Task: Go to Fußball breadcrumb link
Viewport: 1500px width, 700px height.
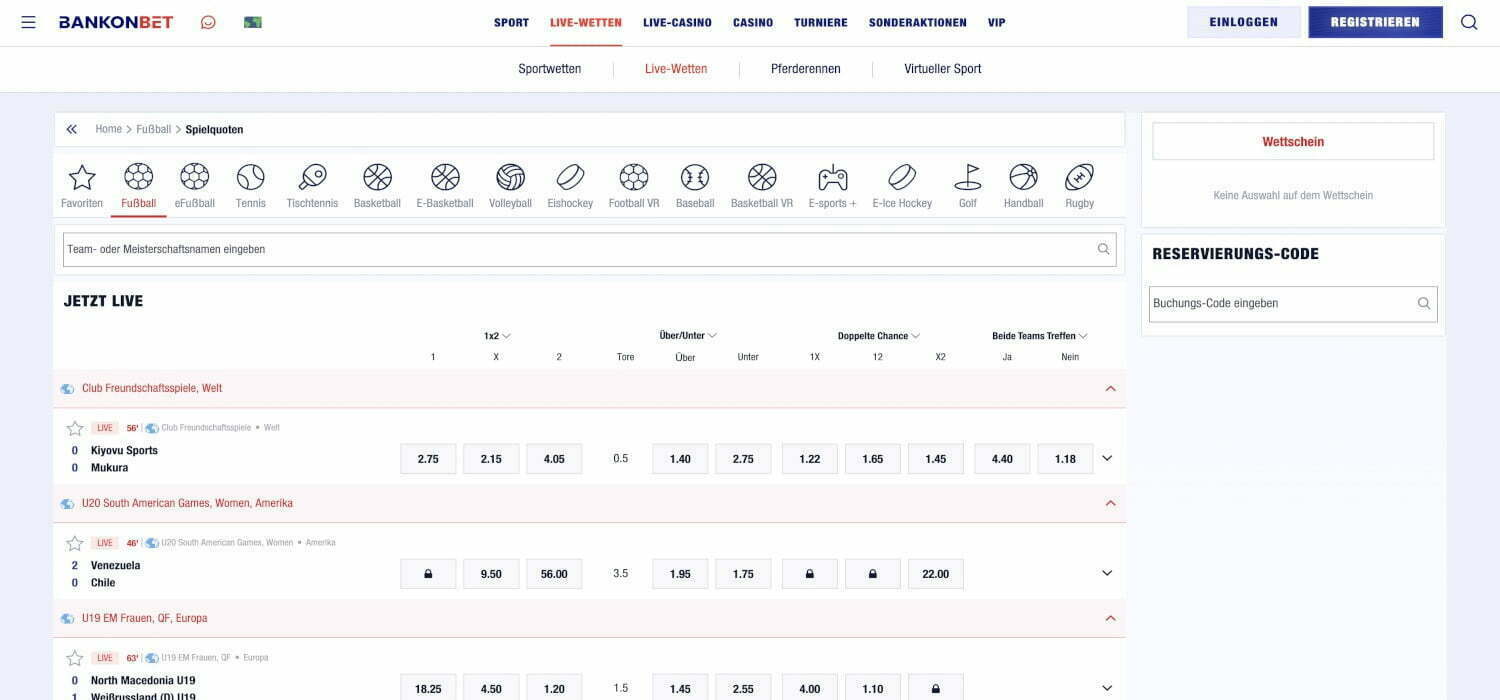Action: 154,129
